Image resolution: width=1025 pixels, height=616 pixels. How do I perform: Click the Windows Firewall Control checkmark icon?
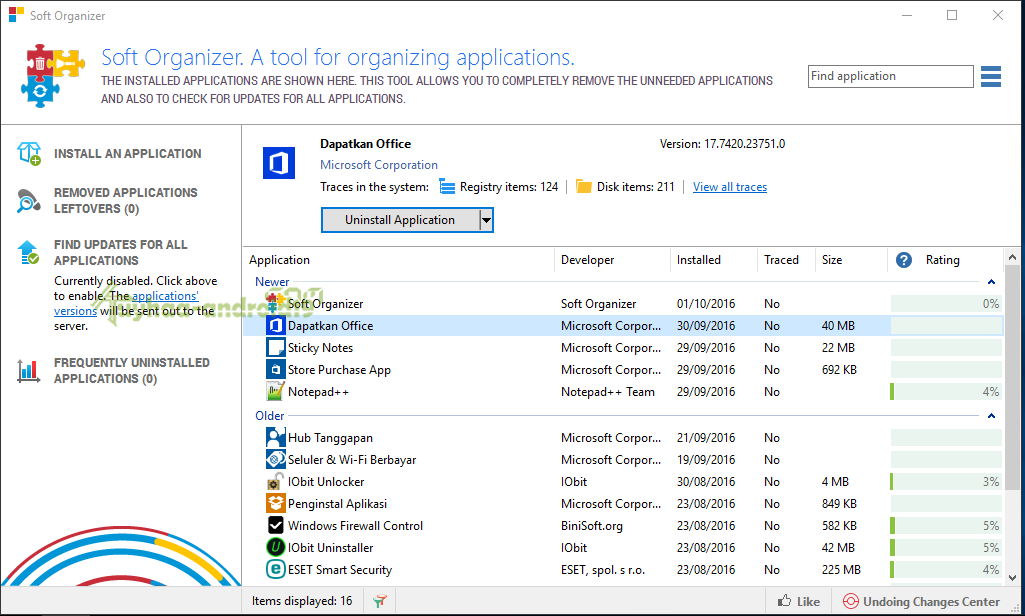click(275, 526)
